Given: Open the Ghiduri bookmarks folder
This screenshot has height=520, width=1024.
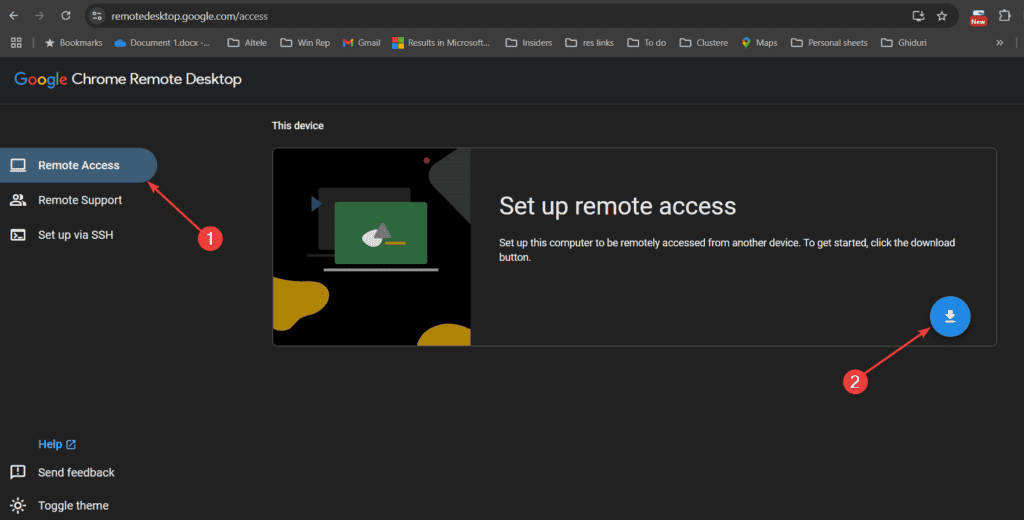Looking at the screenshot, I should [x=904, y=42].
